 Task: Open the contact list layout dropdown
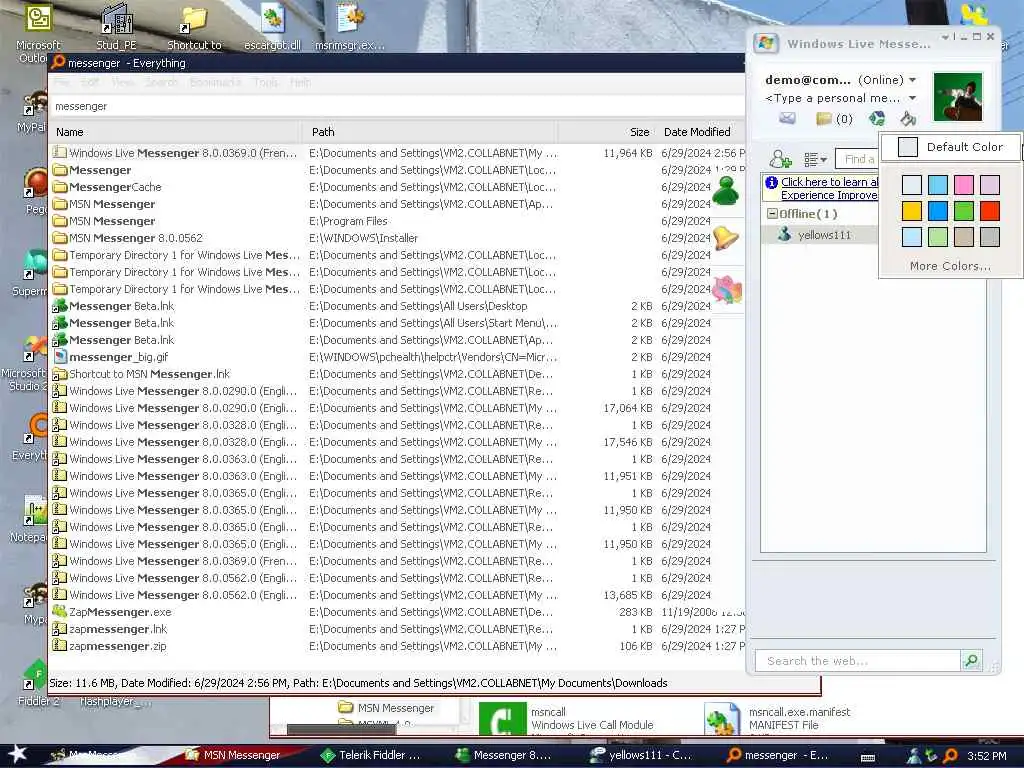815,159
